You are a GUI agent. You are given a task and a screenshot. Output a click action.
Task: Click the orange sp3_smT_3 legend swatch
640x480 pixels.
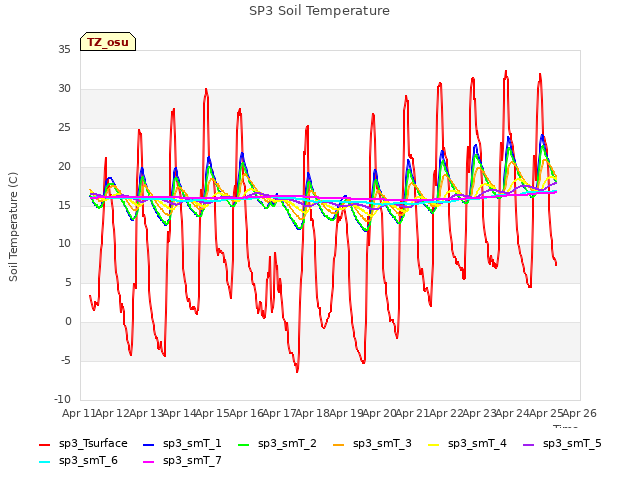click(x=338, y=444)
